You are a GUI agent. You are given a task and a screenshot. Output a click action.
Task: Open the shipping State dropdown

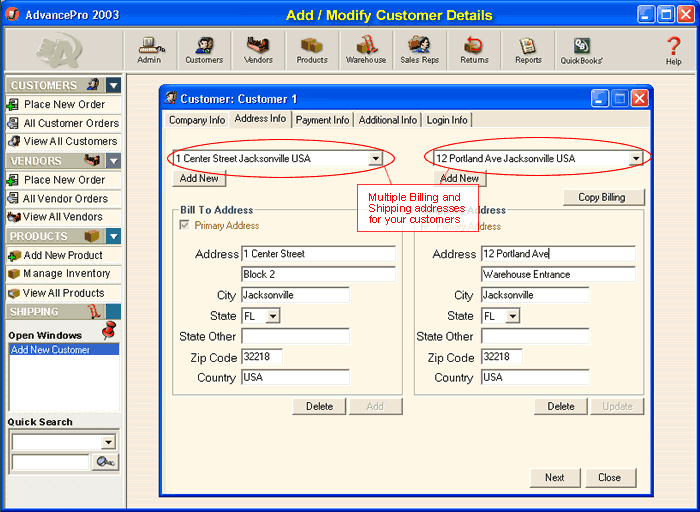point(513,316)
